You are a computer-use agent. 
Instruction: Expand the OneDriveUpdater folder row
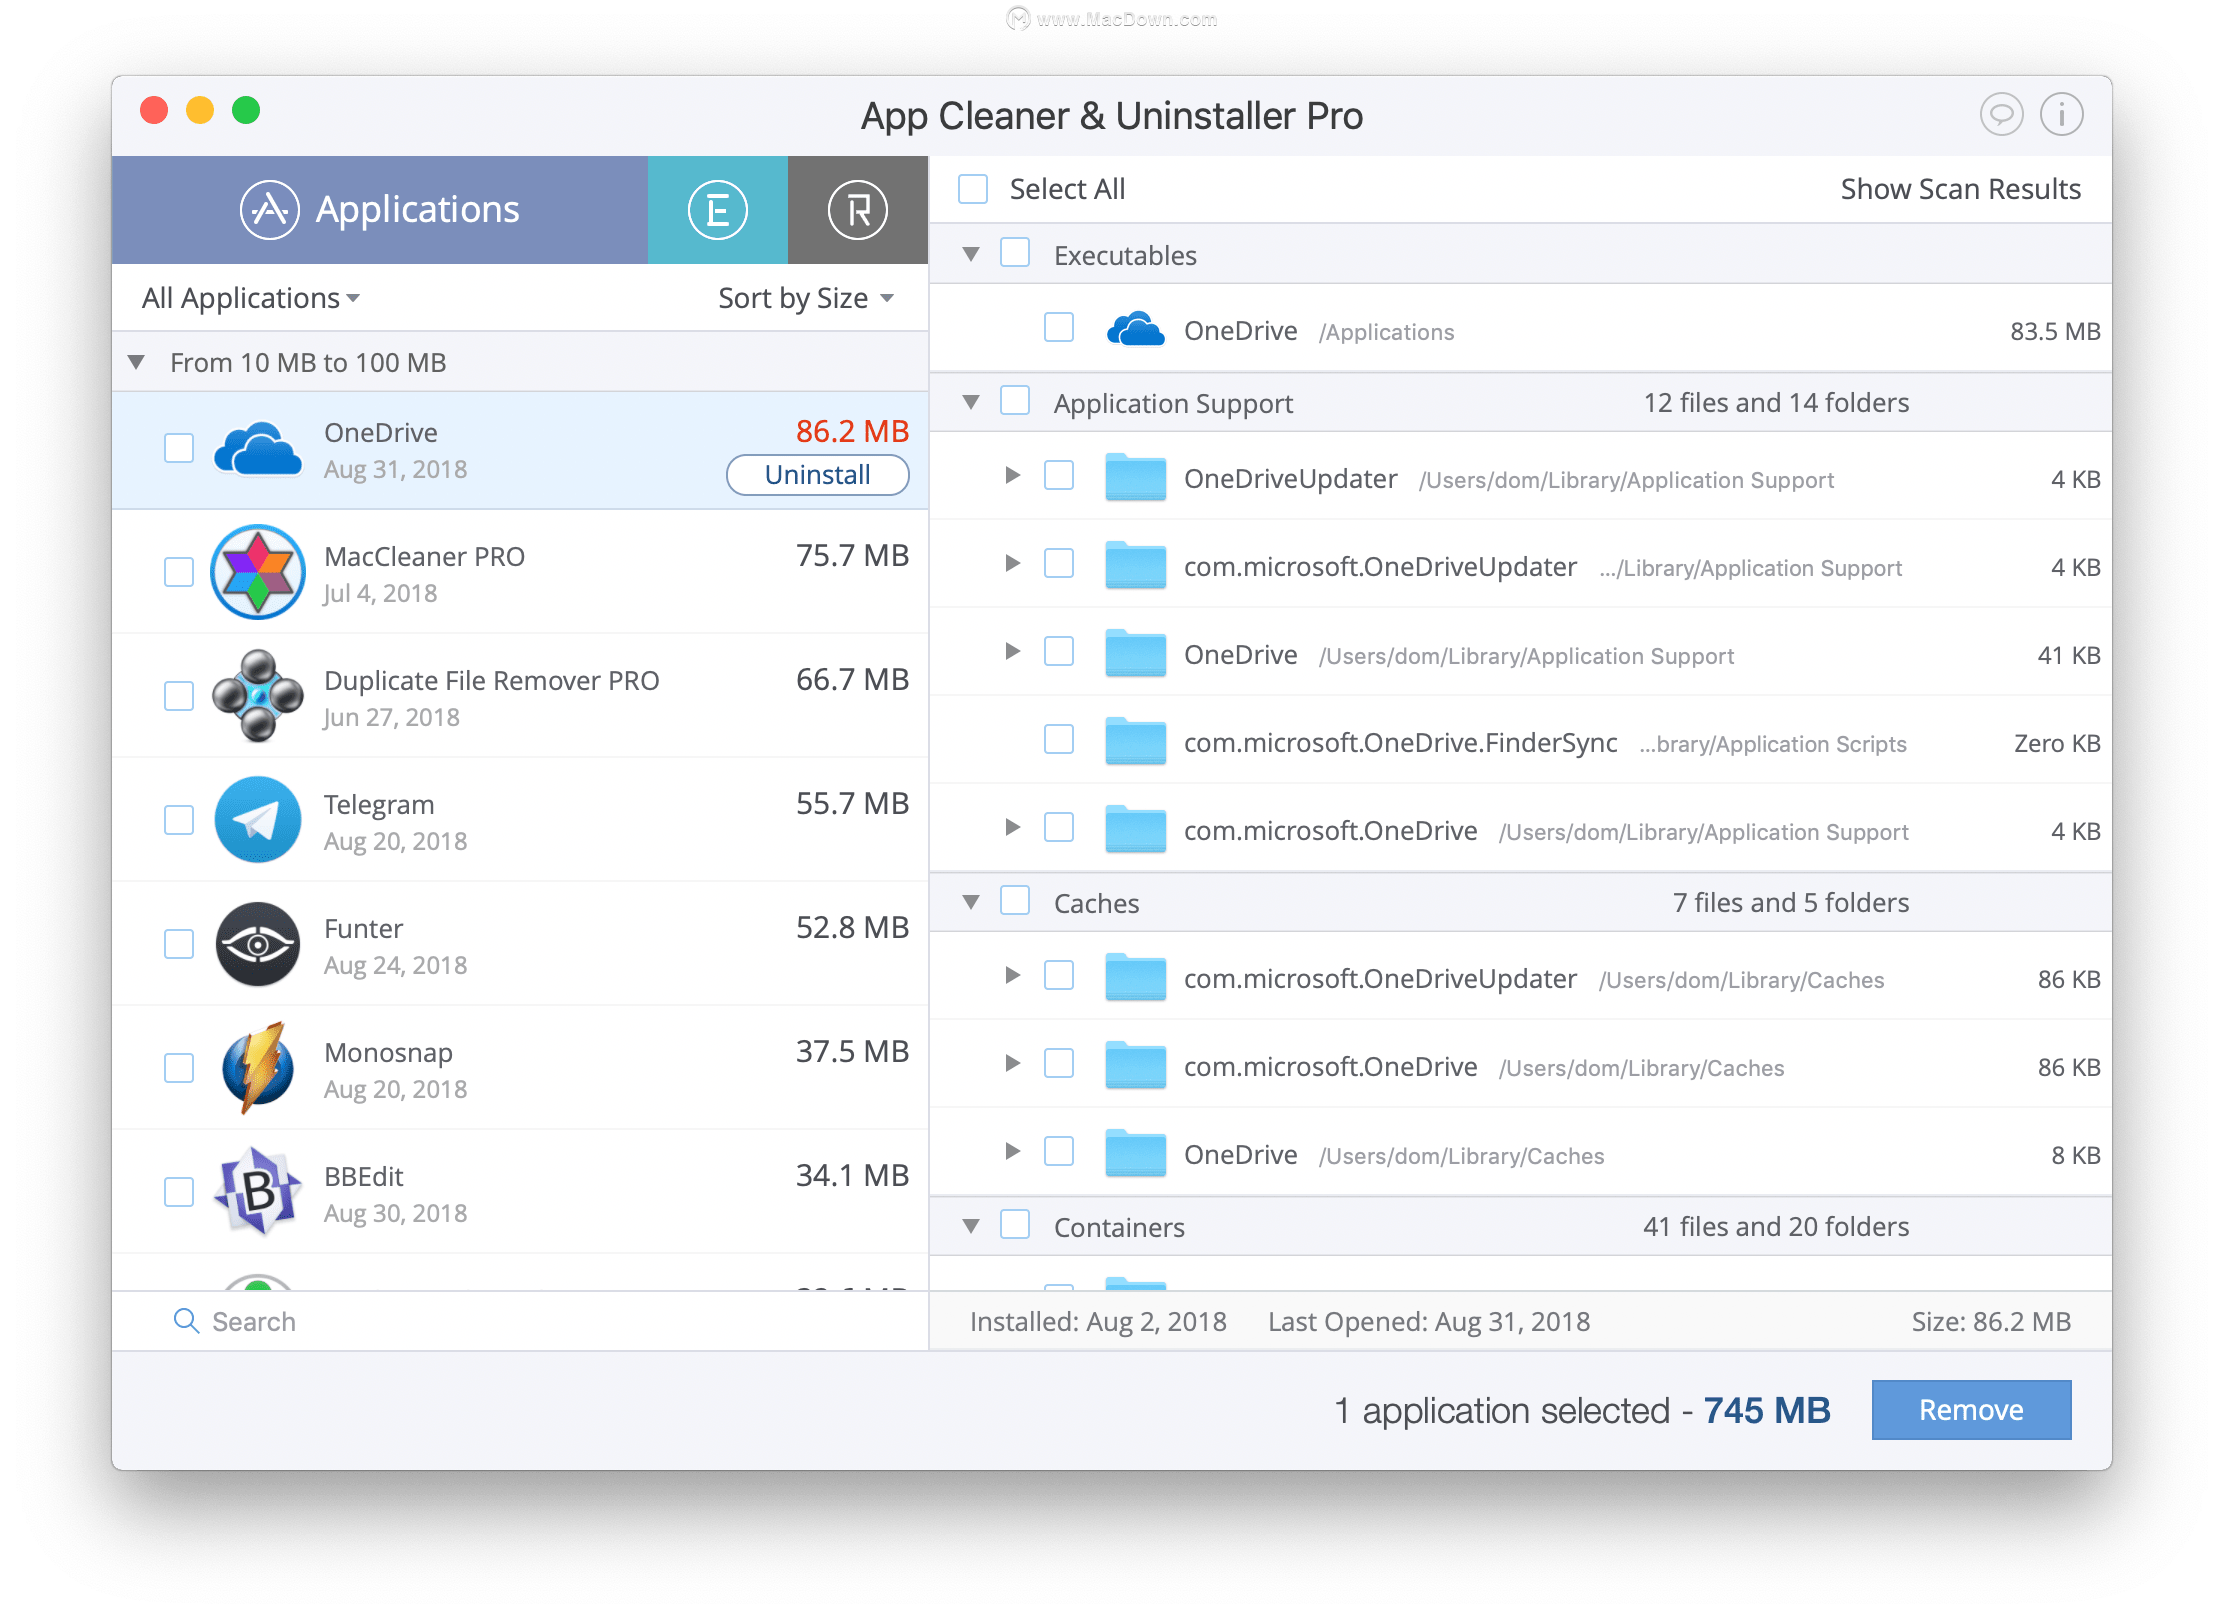1012,476
